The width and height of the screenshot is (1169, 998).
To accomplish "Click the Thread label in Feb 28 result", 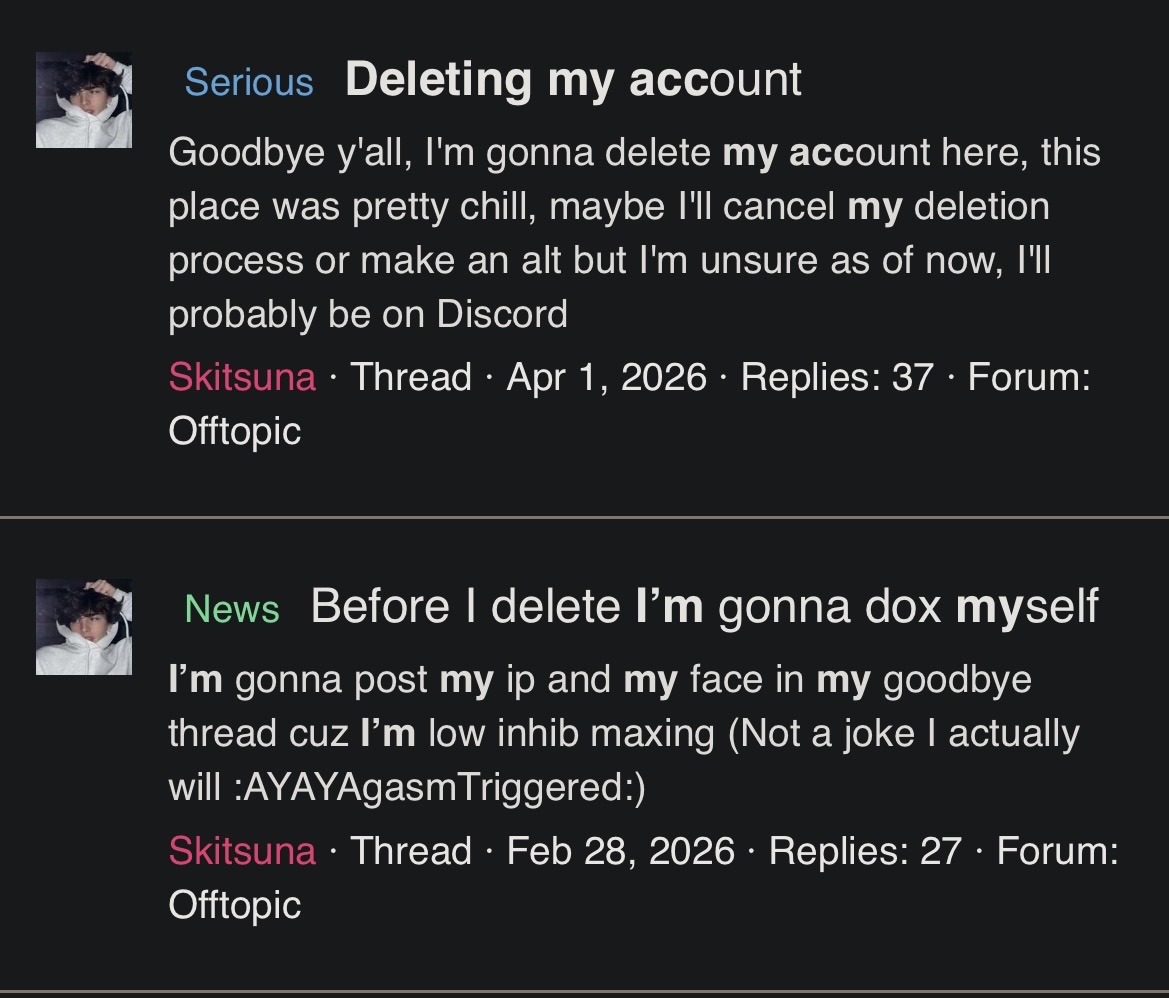I will click(x=411, y=851).
